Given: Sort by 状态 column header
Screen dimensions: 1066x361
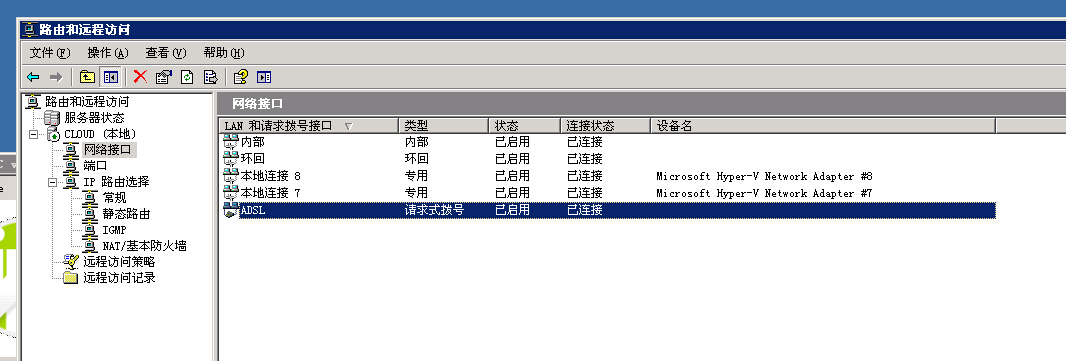Looking at the screenshot, I should (x=525, y=126).
